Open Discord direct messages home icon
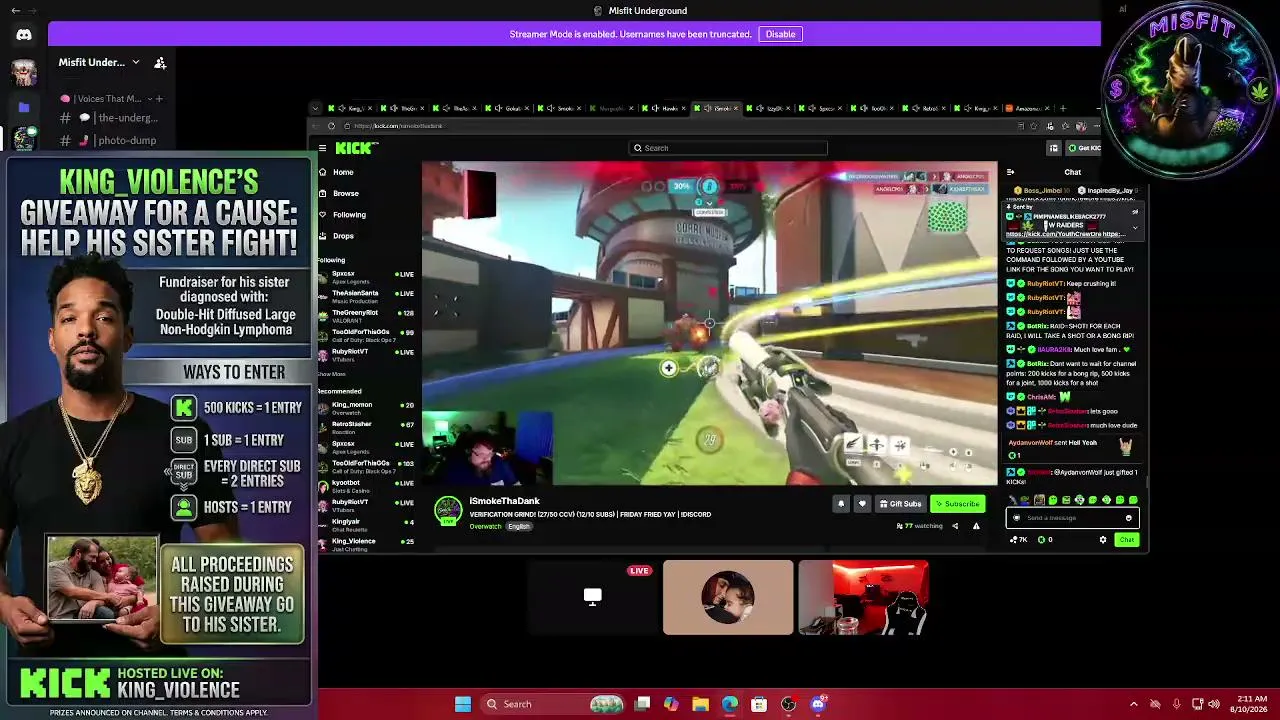Viewport: 1280px width, 720px height. click(24, 35)
